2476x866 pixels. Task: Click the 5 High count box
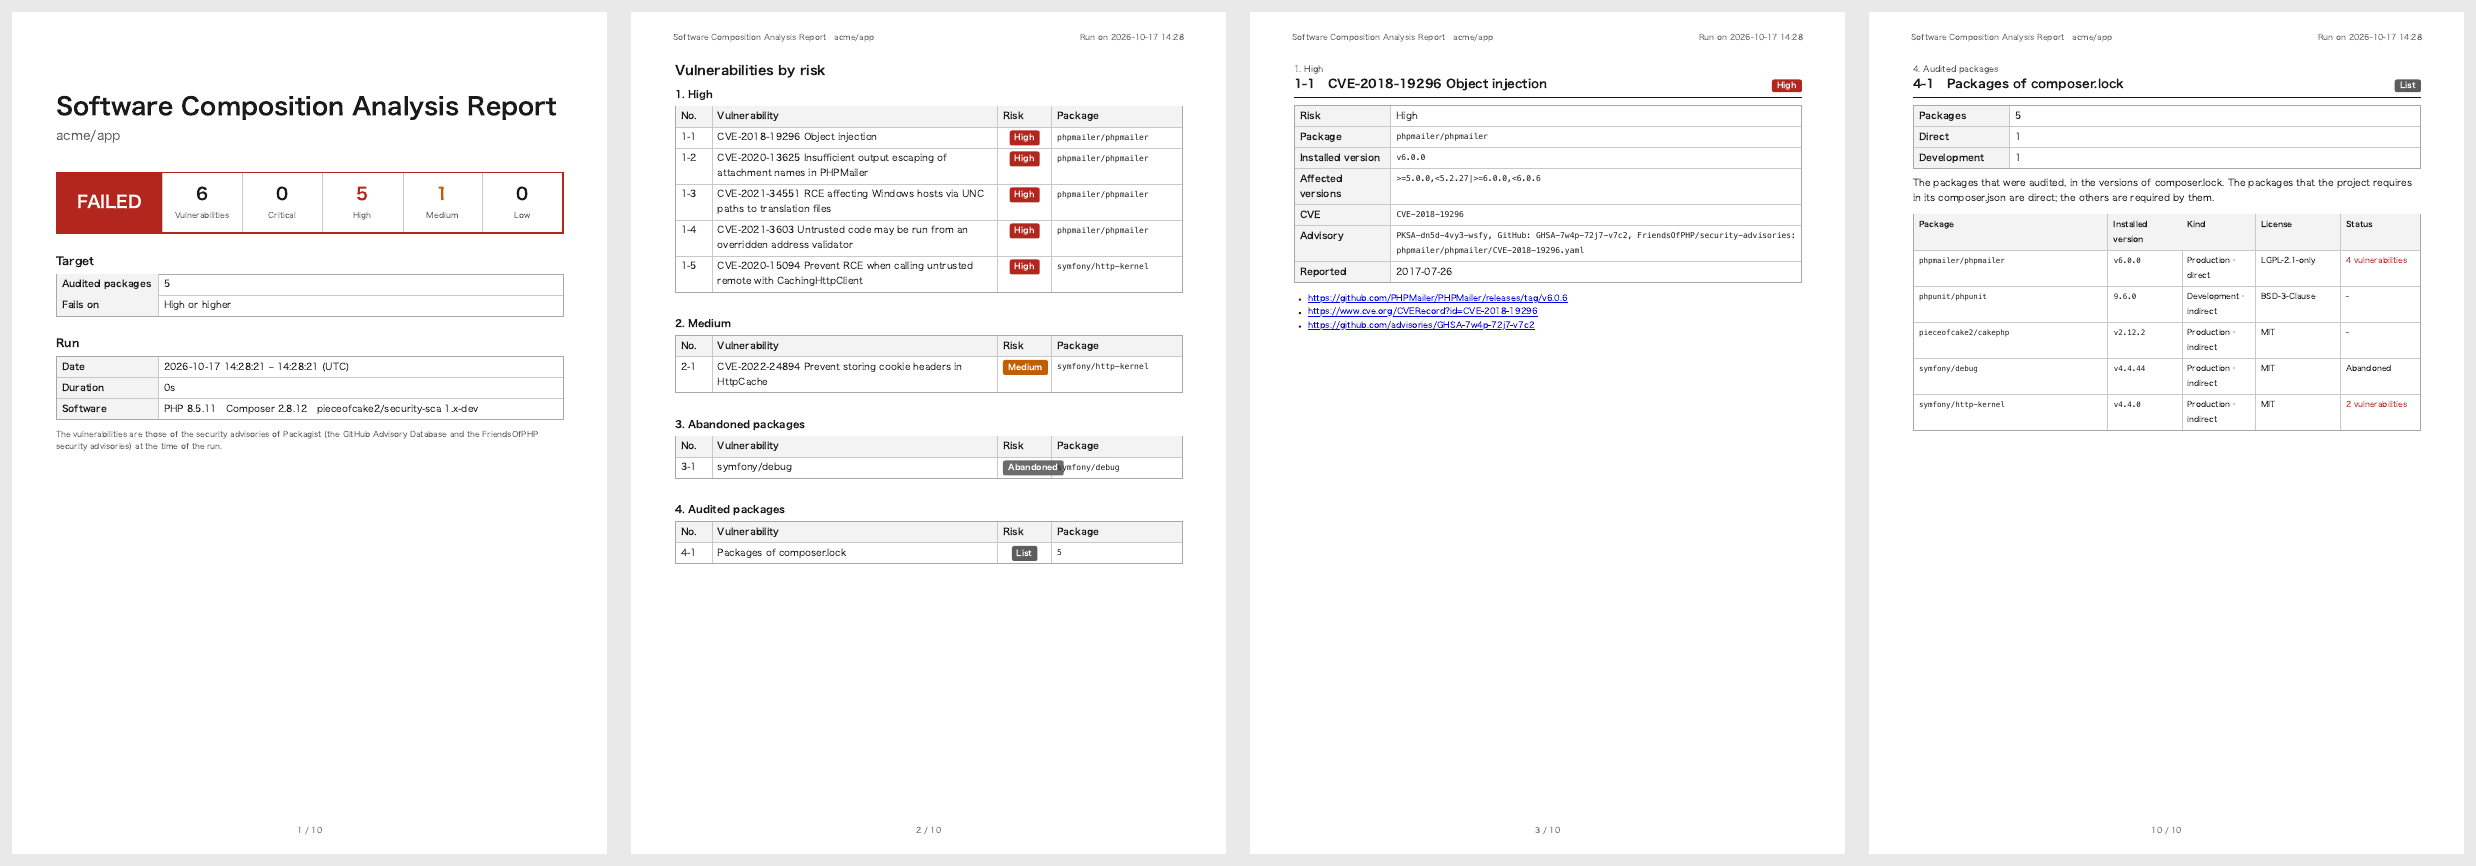tap(362, 203)
